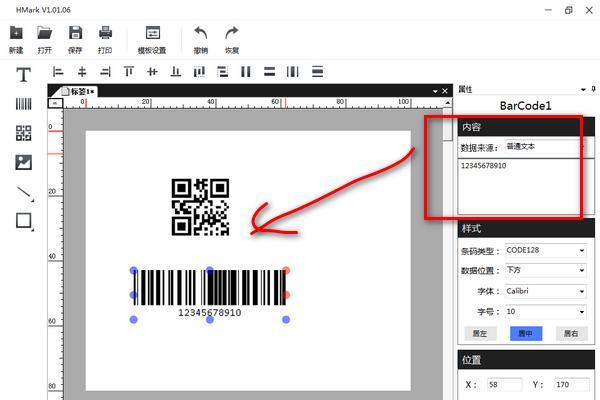
Task: Select the Barcode tool in left sidebar
Action: tap(23, 103)
